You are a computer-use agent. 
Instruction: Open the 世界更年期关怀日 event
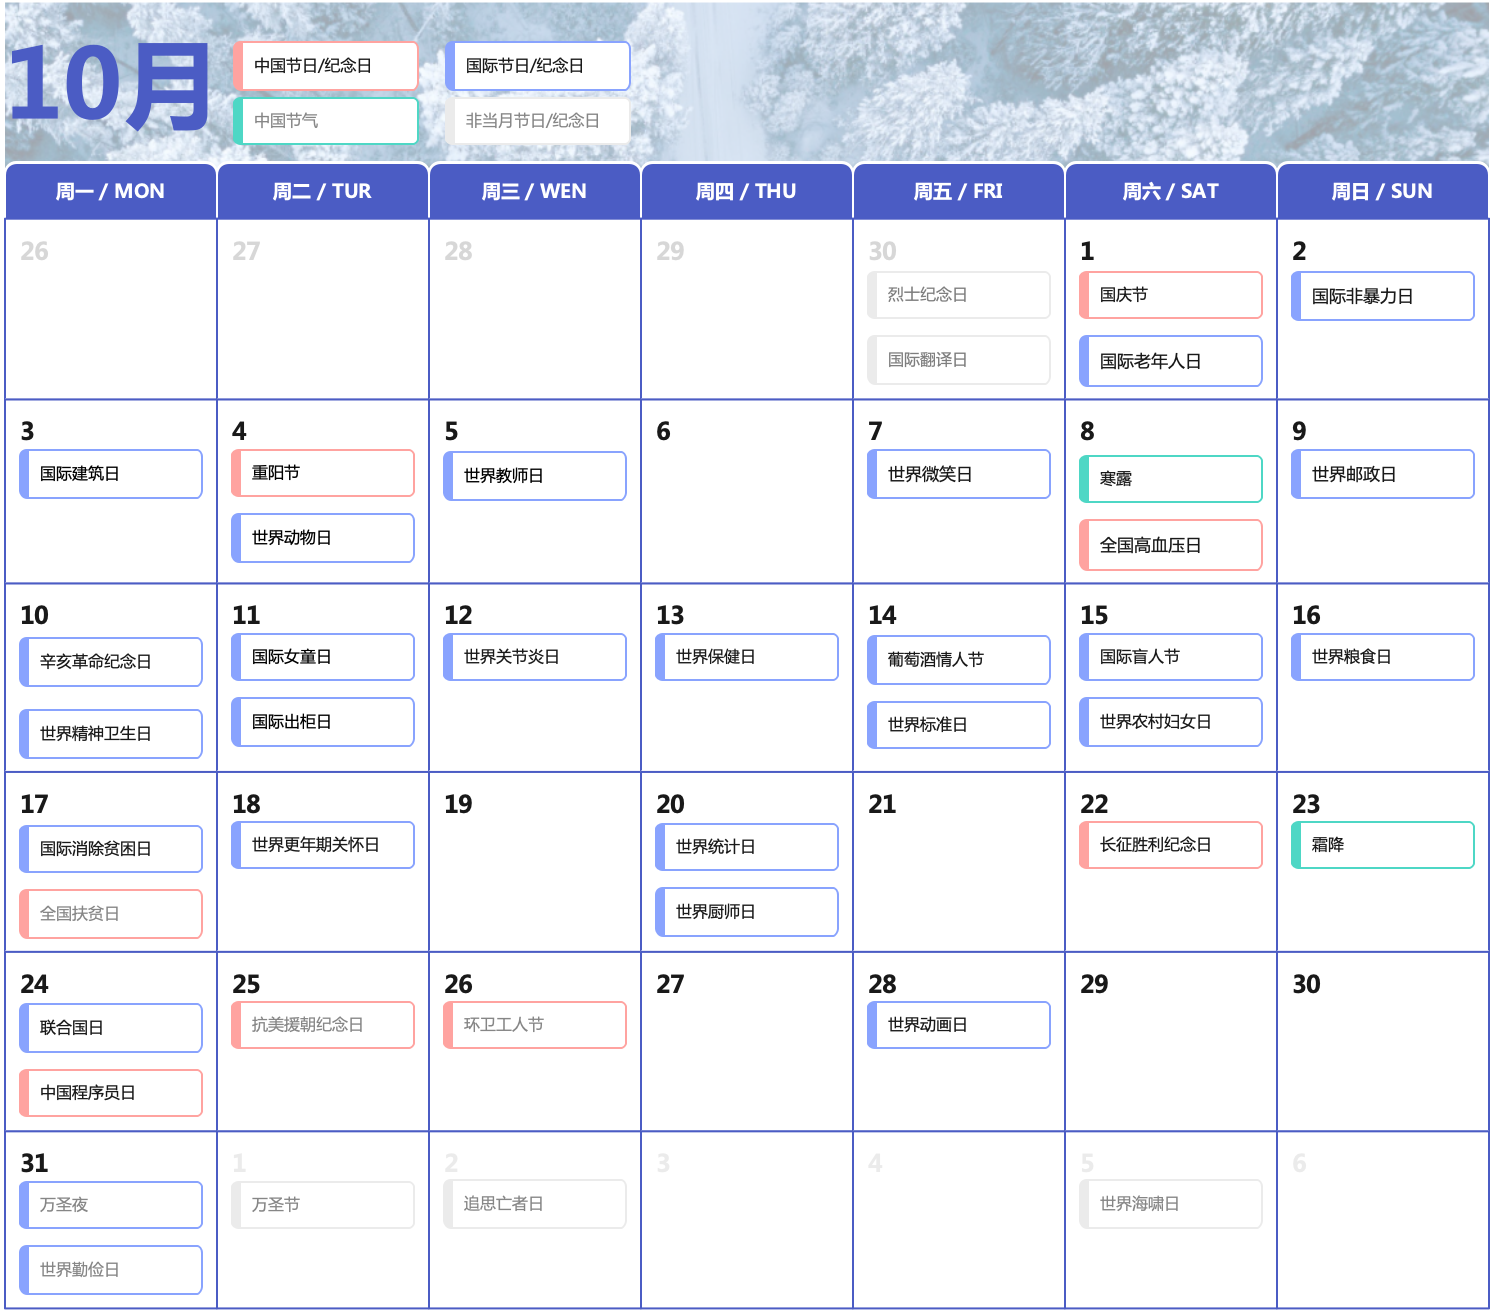[x=323, y=845]
